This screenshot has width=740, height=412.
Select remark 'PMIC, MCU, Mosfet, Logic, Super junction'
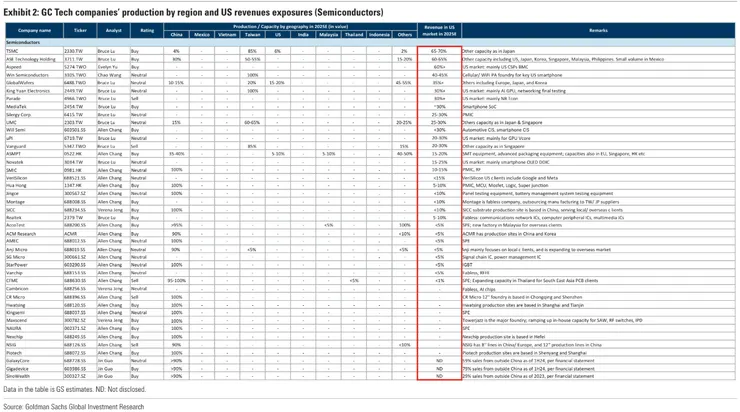pyautogui.click(x=506, y=185)
